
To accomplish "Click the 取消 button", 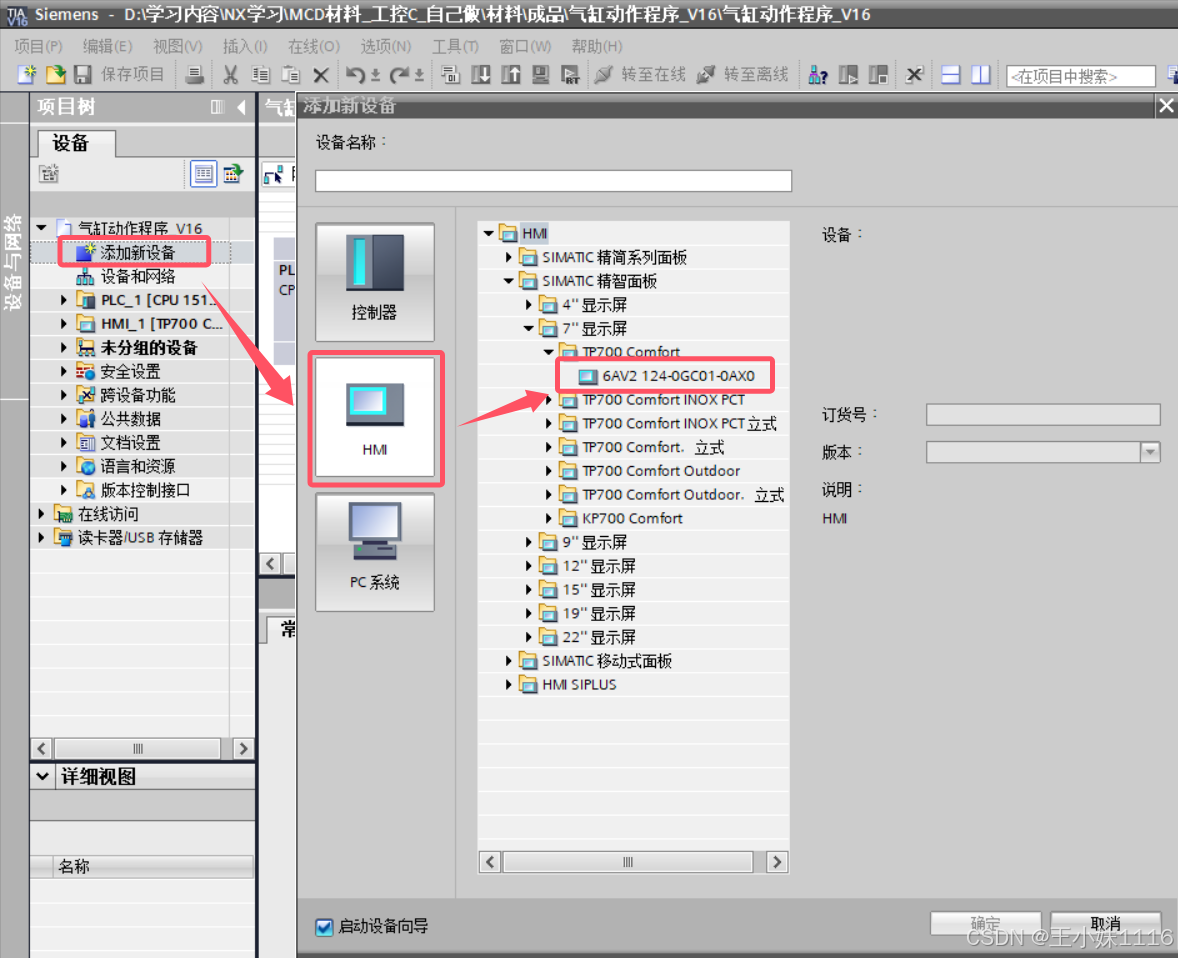I will click(x=1105, y=923).
